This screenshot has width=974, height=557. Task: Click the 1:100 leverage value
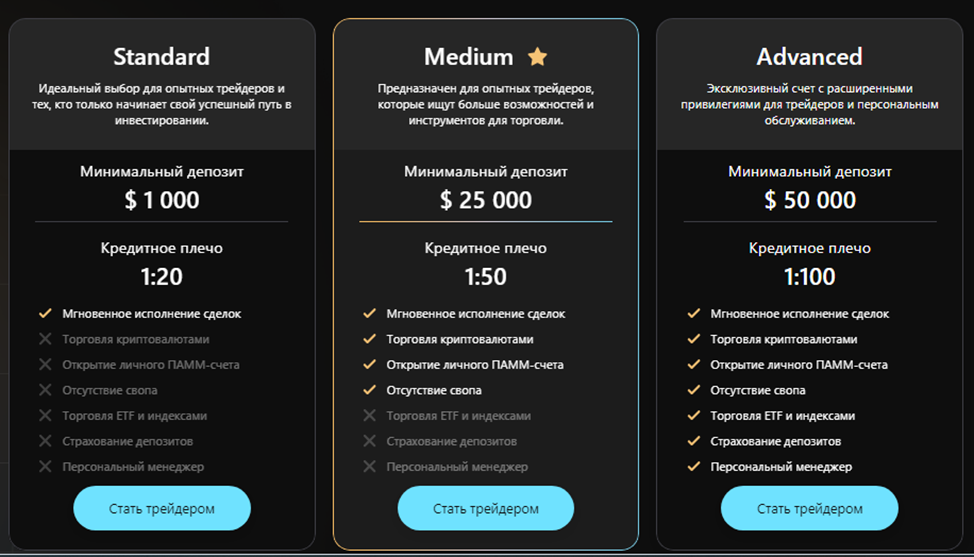pyautogui.click(x=809, y=275)
